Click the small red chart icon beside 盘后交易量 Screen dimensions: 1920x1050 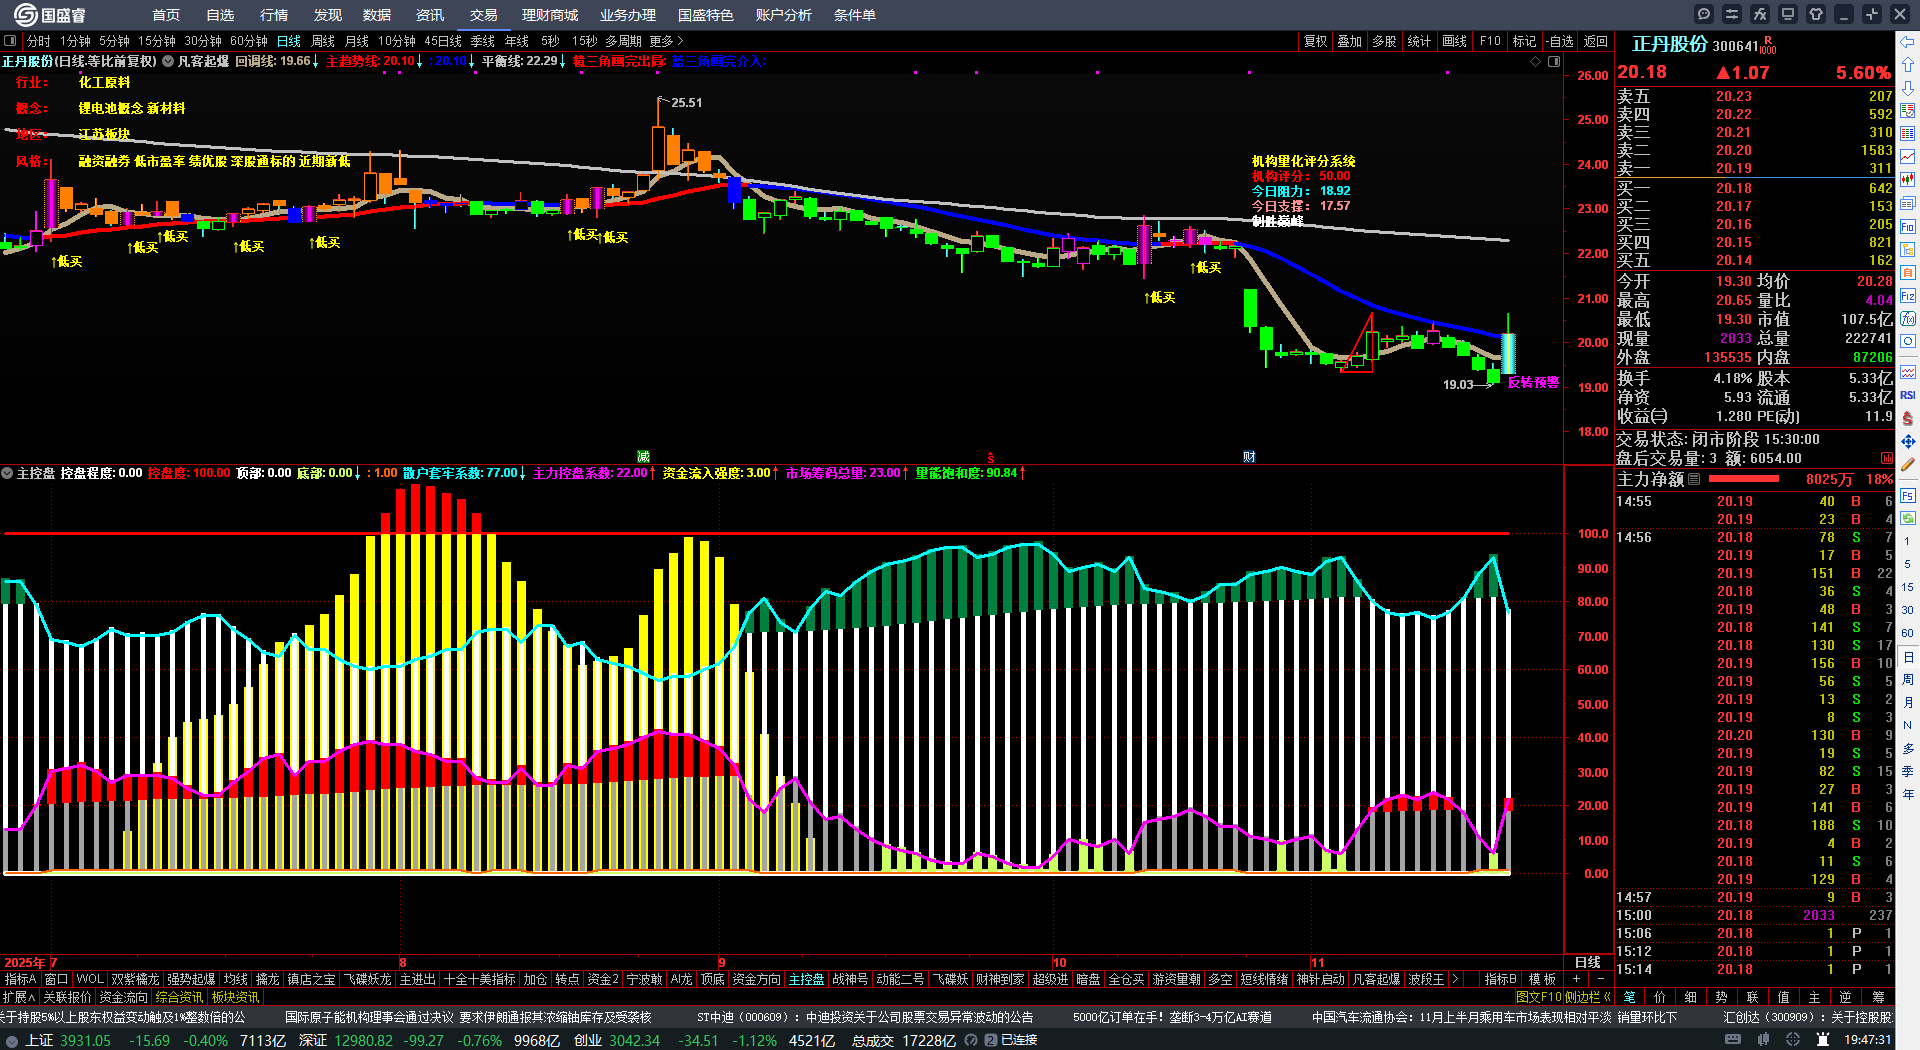(1887, 458)
